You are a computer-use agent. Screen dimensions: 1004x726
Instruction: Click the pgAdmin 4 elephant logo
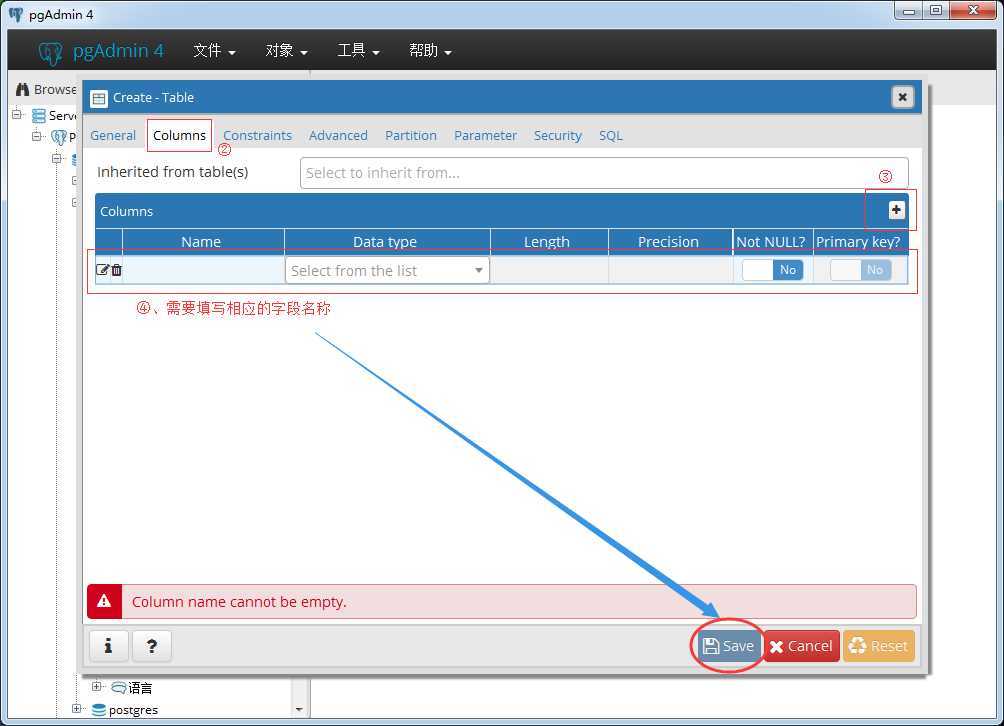(x=50, y=52)
